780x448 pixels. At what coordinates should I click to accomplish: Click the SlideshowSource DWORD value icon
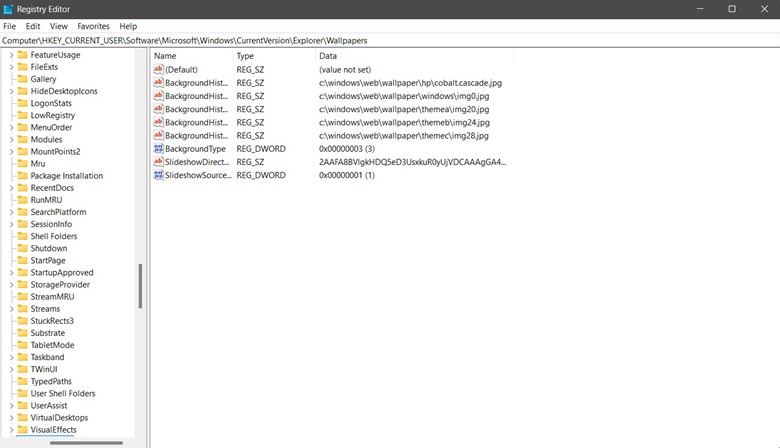pyautogui.click(x=158, y=175)
